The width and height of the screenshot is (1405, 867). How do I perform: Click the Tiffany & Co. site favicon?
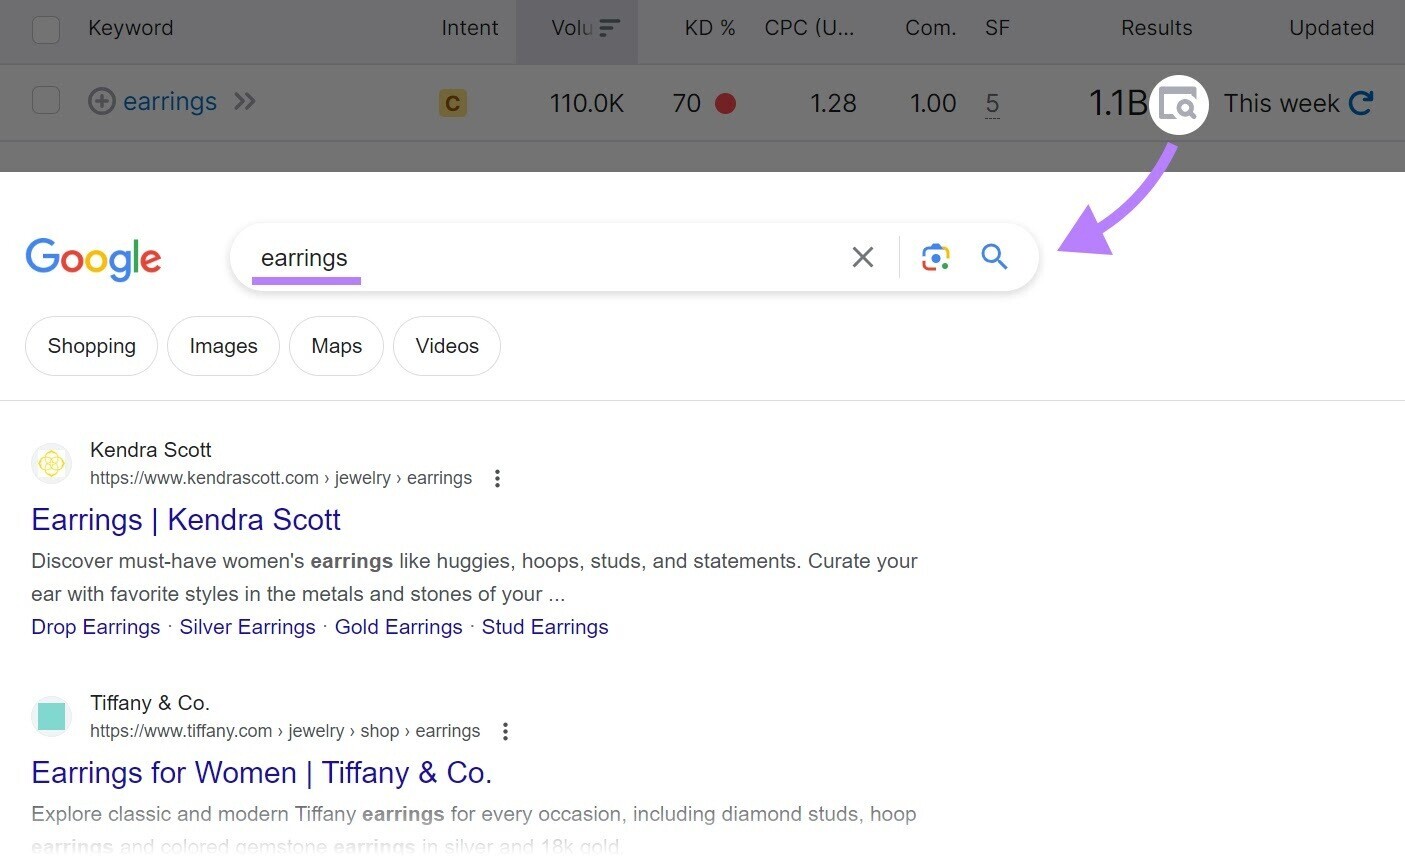tap(51, 716)
